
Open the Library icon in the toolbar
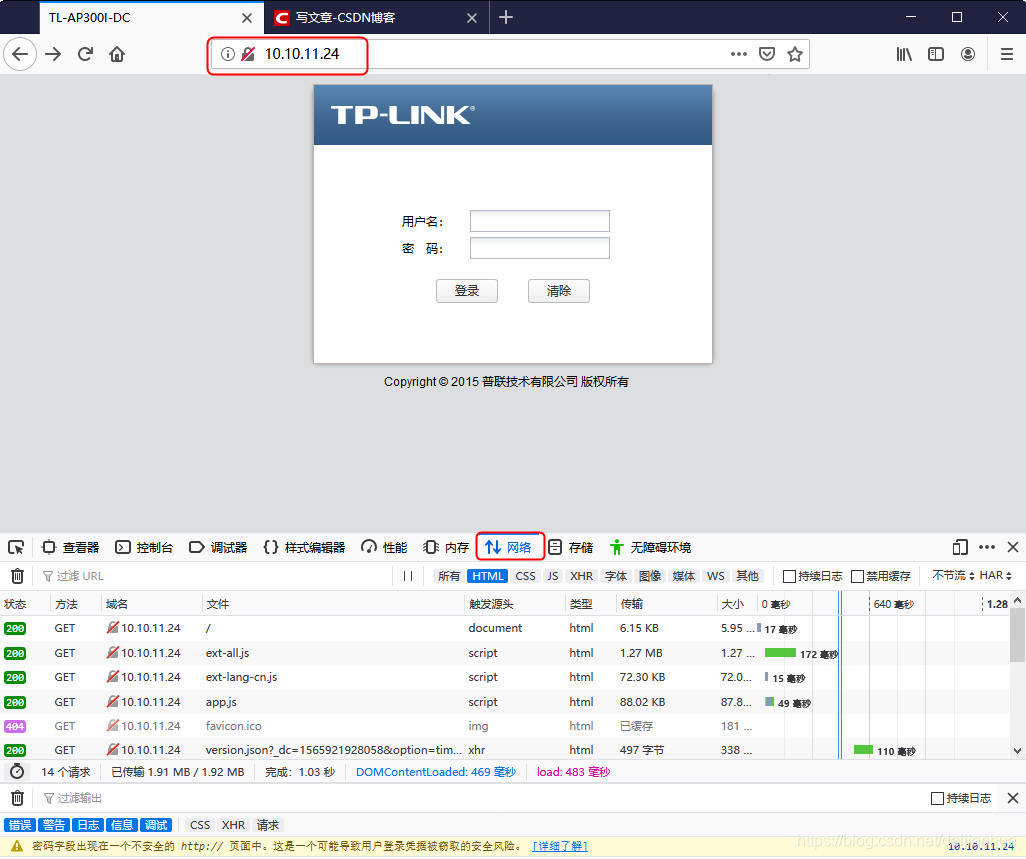click(904, 54)
